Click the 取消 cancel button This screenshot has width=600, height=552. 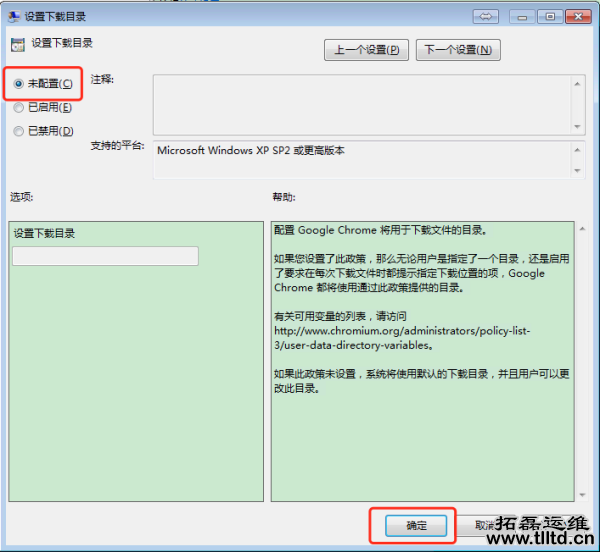[485, 525]
